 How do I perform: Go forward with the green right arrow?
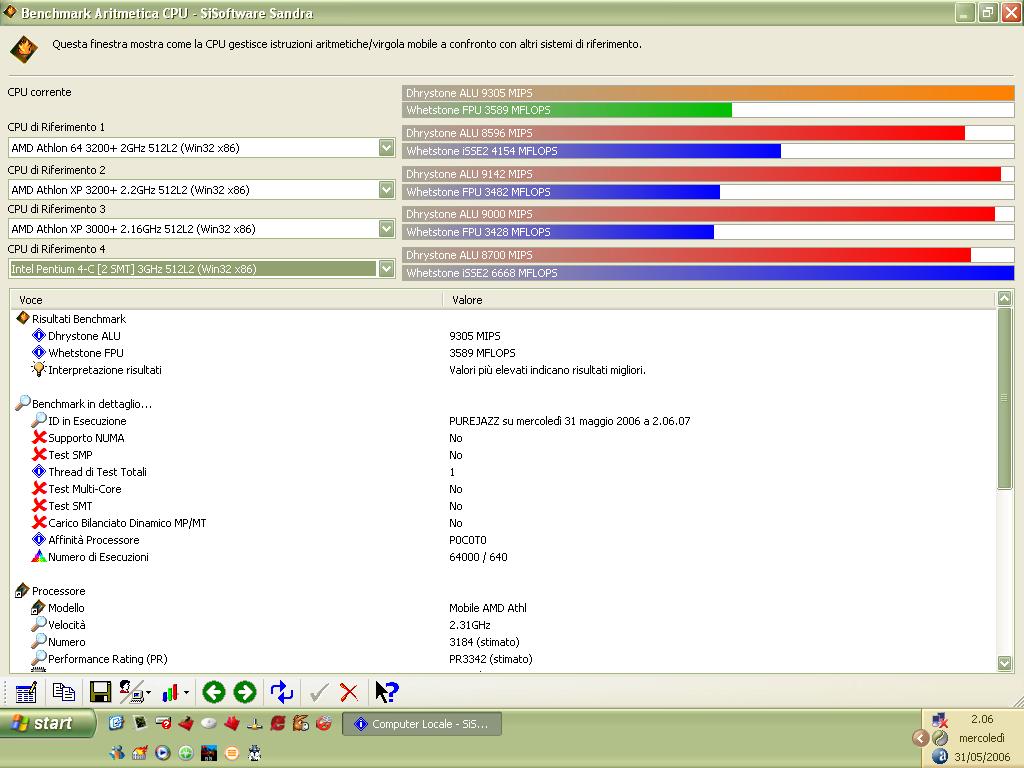point(245,692)
